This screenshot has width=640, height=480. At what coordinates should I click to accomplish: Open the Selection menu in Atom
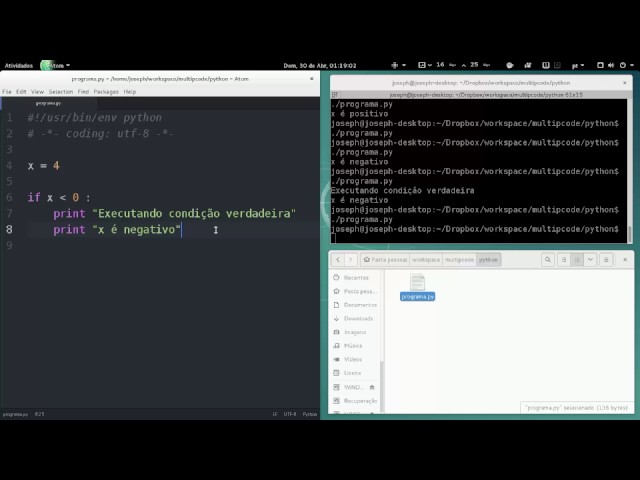[61, 92]
